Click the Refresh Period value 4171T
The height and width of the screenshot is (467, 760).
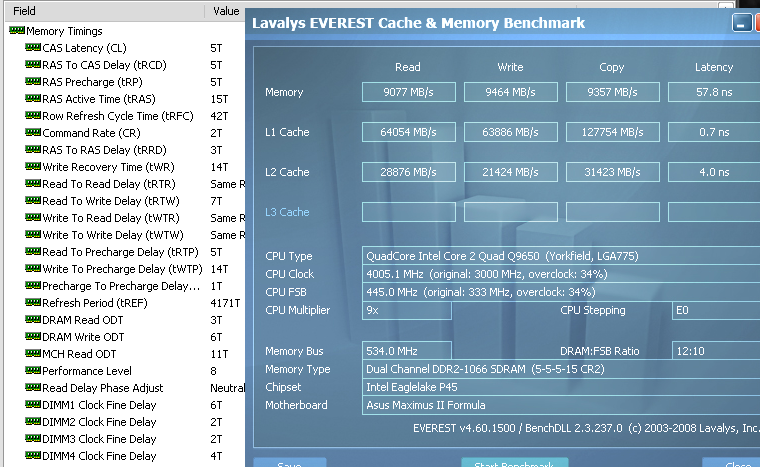click(225, 303)
